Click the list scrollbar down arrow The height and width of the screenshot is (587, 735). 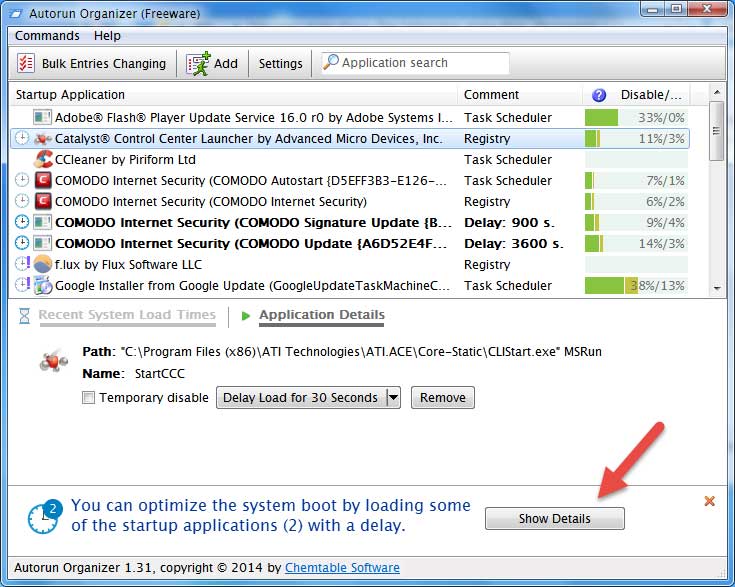tap(717, 288)
